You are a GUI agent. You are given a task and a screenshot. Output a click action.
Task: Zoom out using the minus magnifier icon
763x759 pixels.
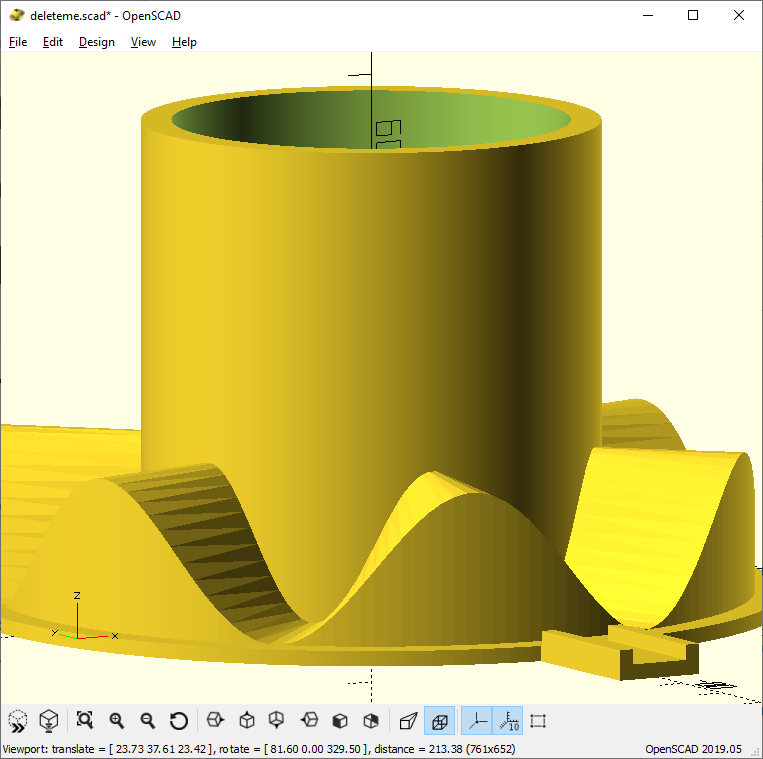pyautogui.click(x=148, y=720)
